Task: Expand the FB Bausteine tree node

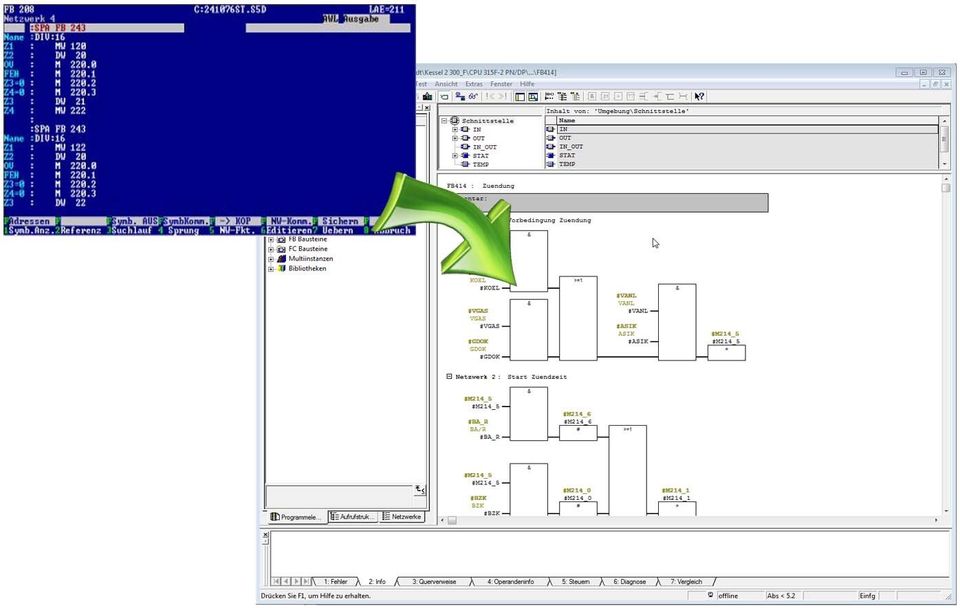Action: [x=271, y=239]
